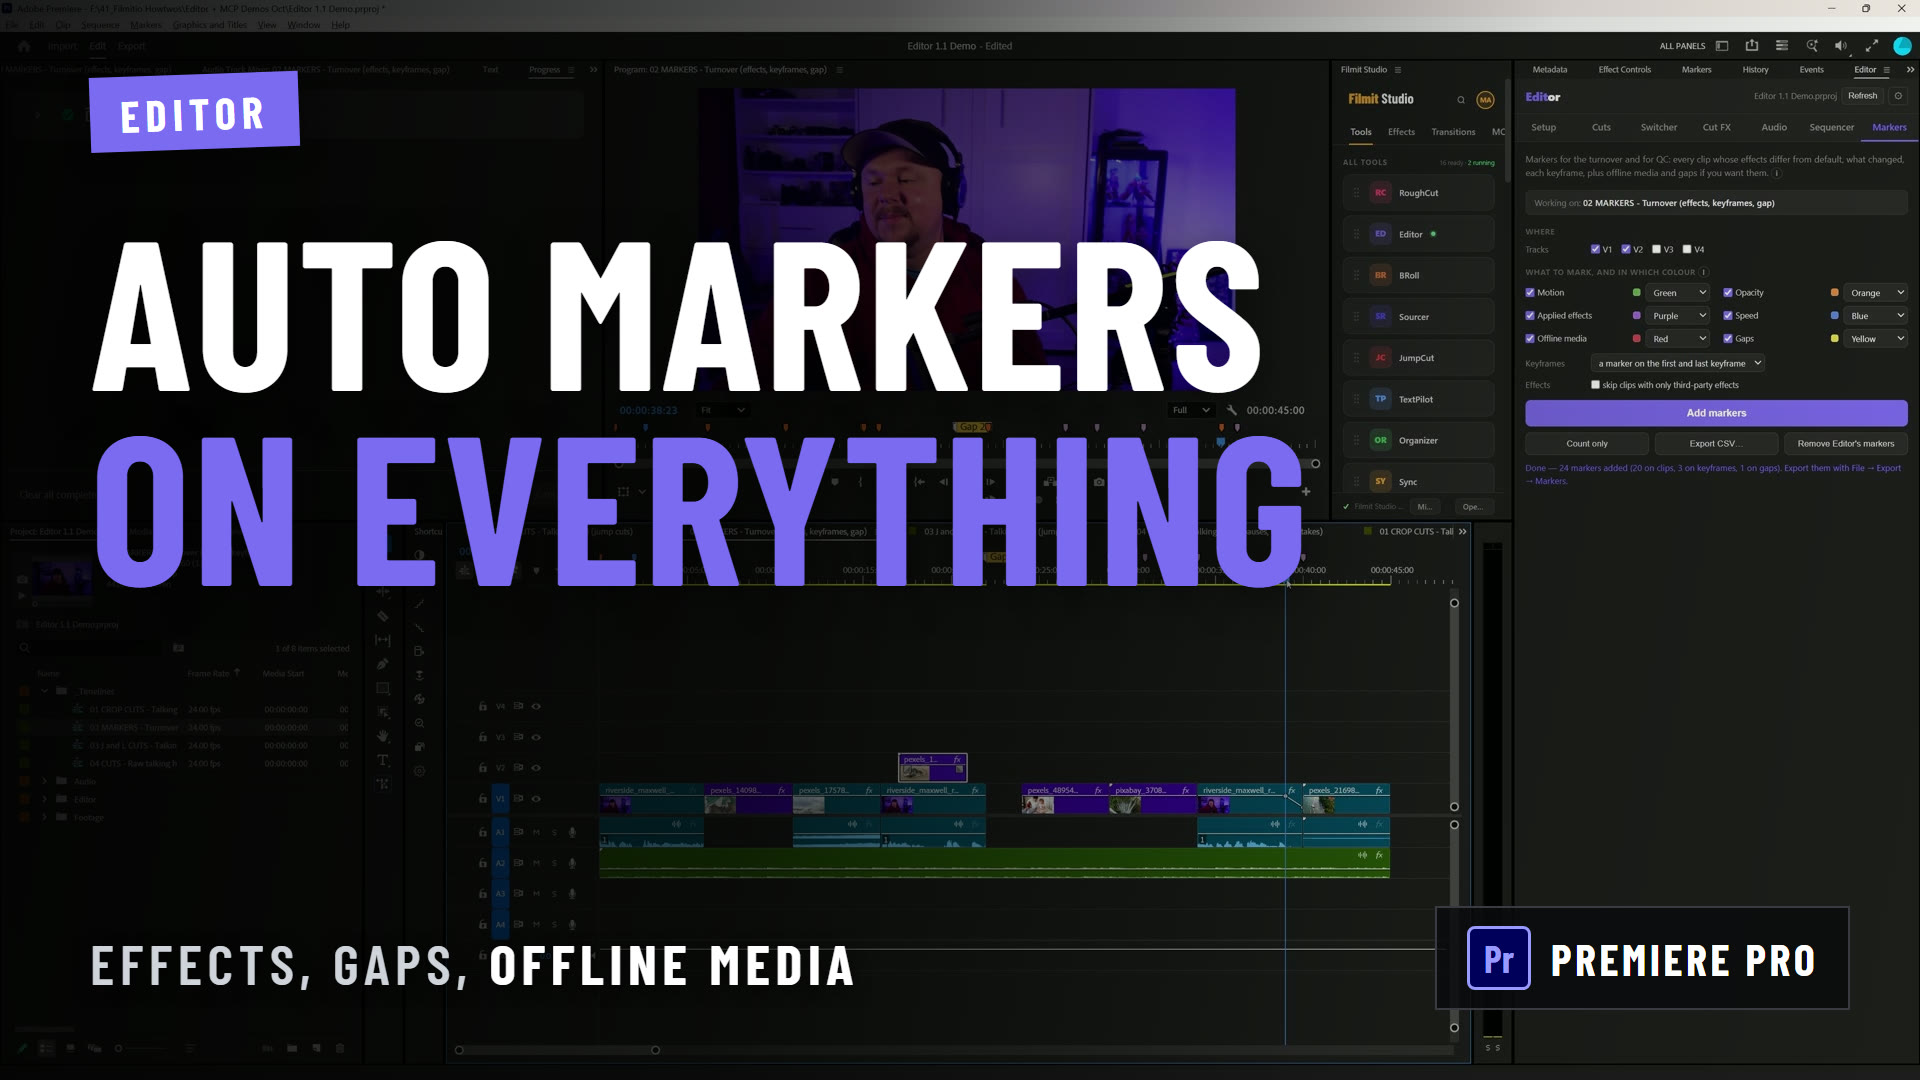Click the Quick Export share icon in the header
The width and height of the screenshot is (1920, 1080).
(x=1752, y=46)
